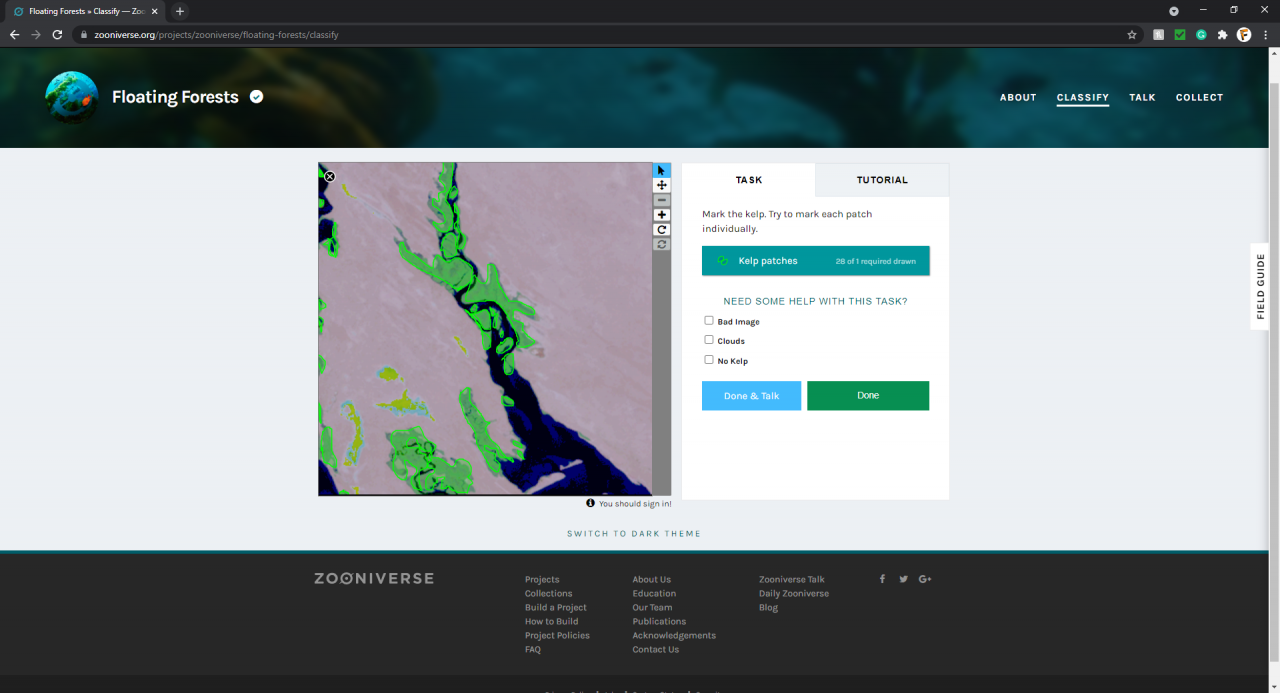Image resolution: width=1280 pixels, height=693 pixels.
Task: Open footer Our Team link
Action: 652,608
